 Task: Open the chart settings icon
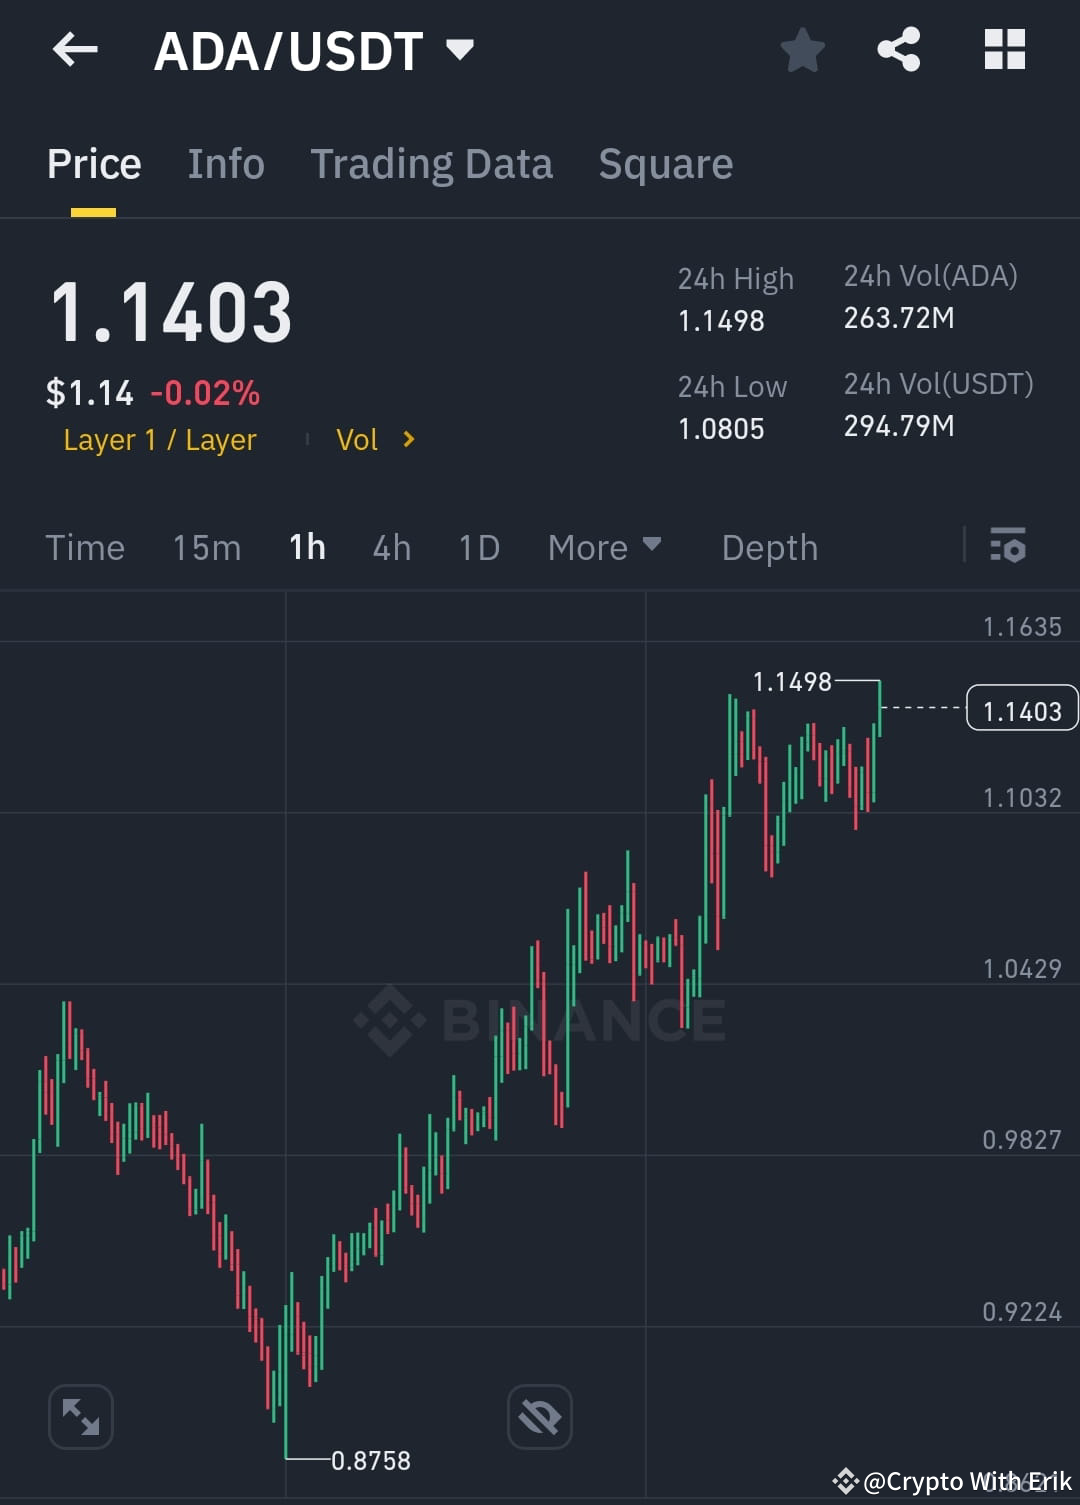pyautogui.click(x=1008, y=547)
